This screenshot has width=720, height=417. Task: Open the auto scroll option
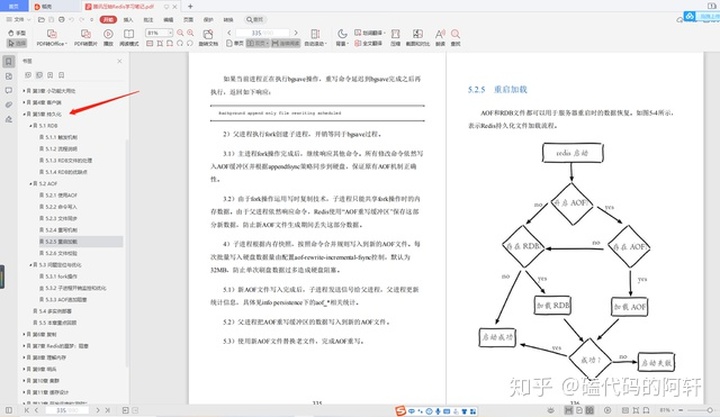point(315,37)
